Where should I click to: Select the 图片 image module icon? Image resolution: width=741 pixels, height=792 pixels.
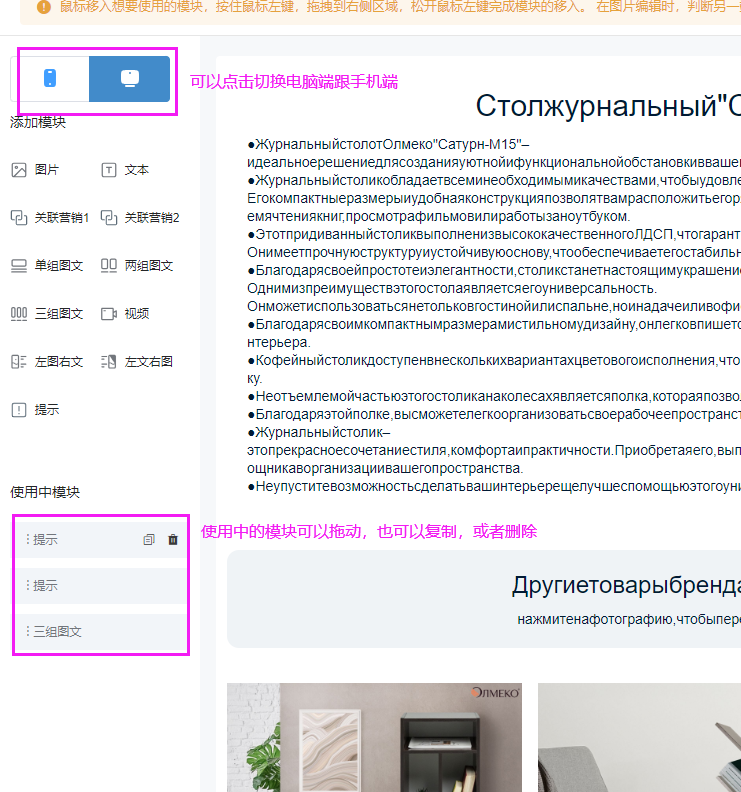(x=19, y=170)
